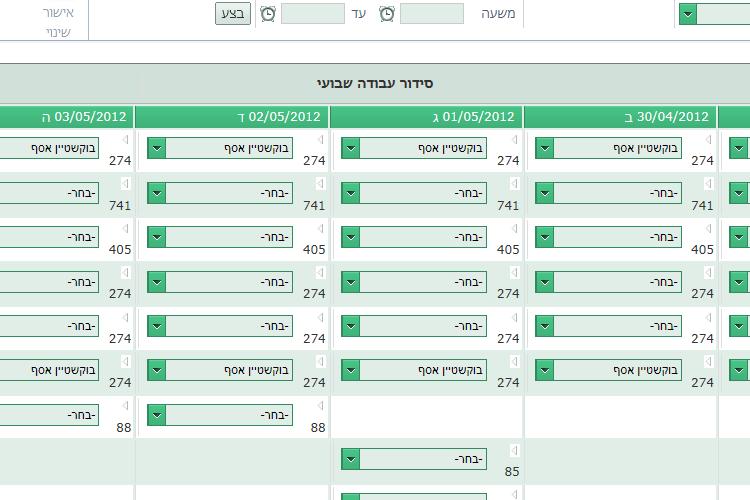Open the -בחר- dropdown in the 741 row under 30/04/2012

pyautogui.click(x=544, y=193)
